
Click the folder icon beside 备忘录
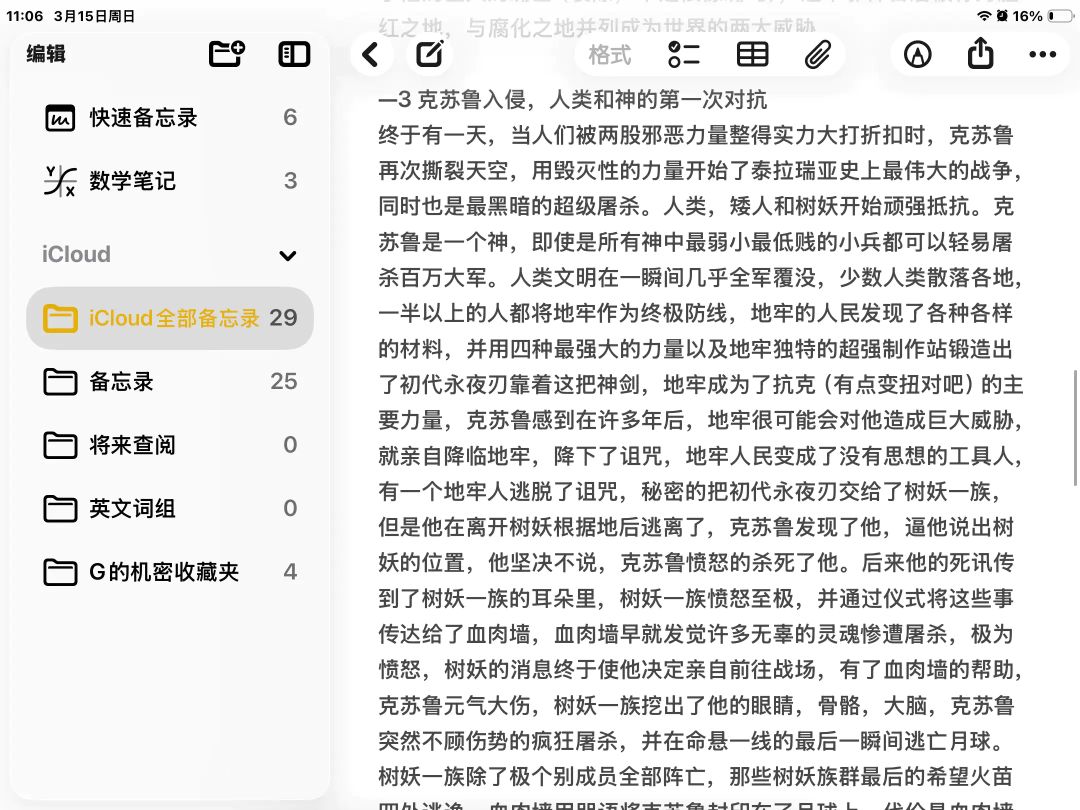pos(60,382)
